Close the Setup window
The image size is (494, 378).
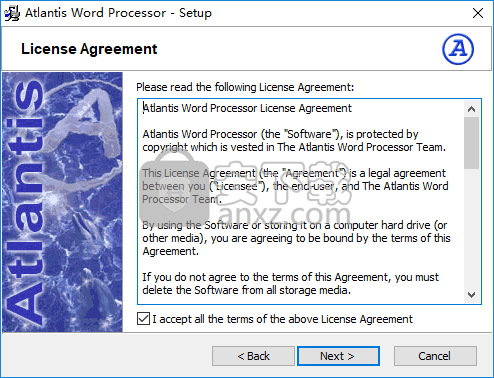pos(478,13)
